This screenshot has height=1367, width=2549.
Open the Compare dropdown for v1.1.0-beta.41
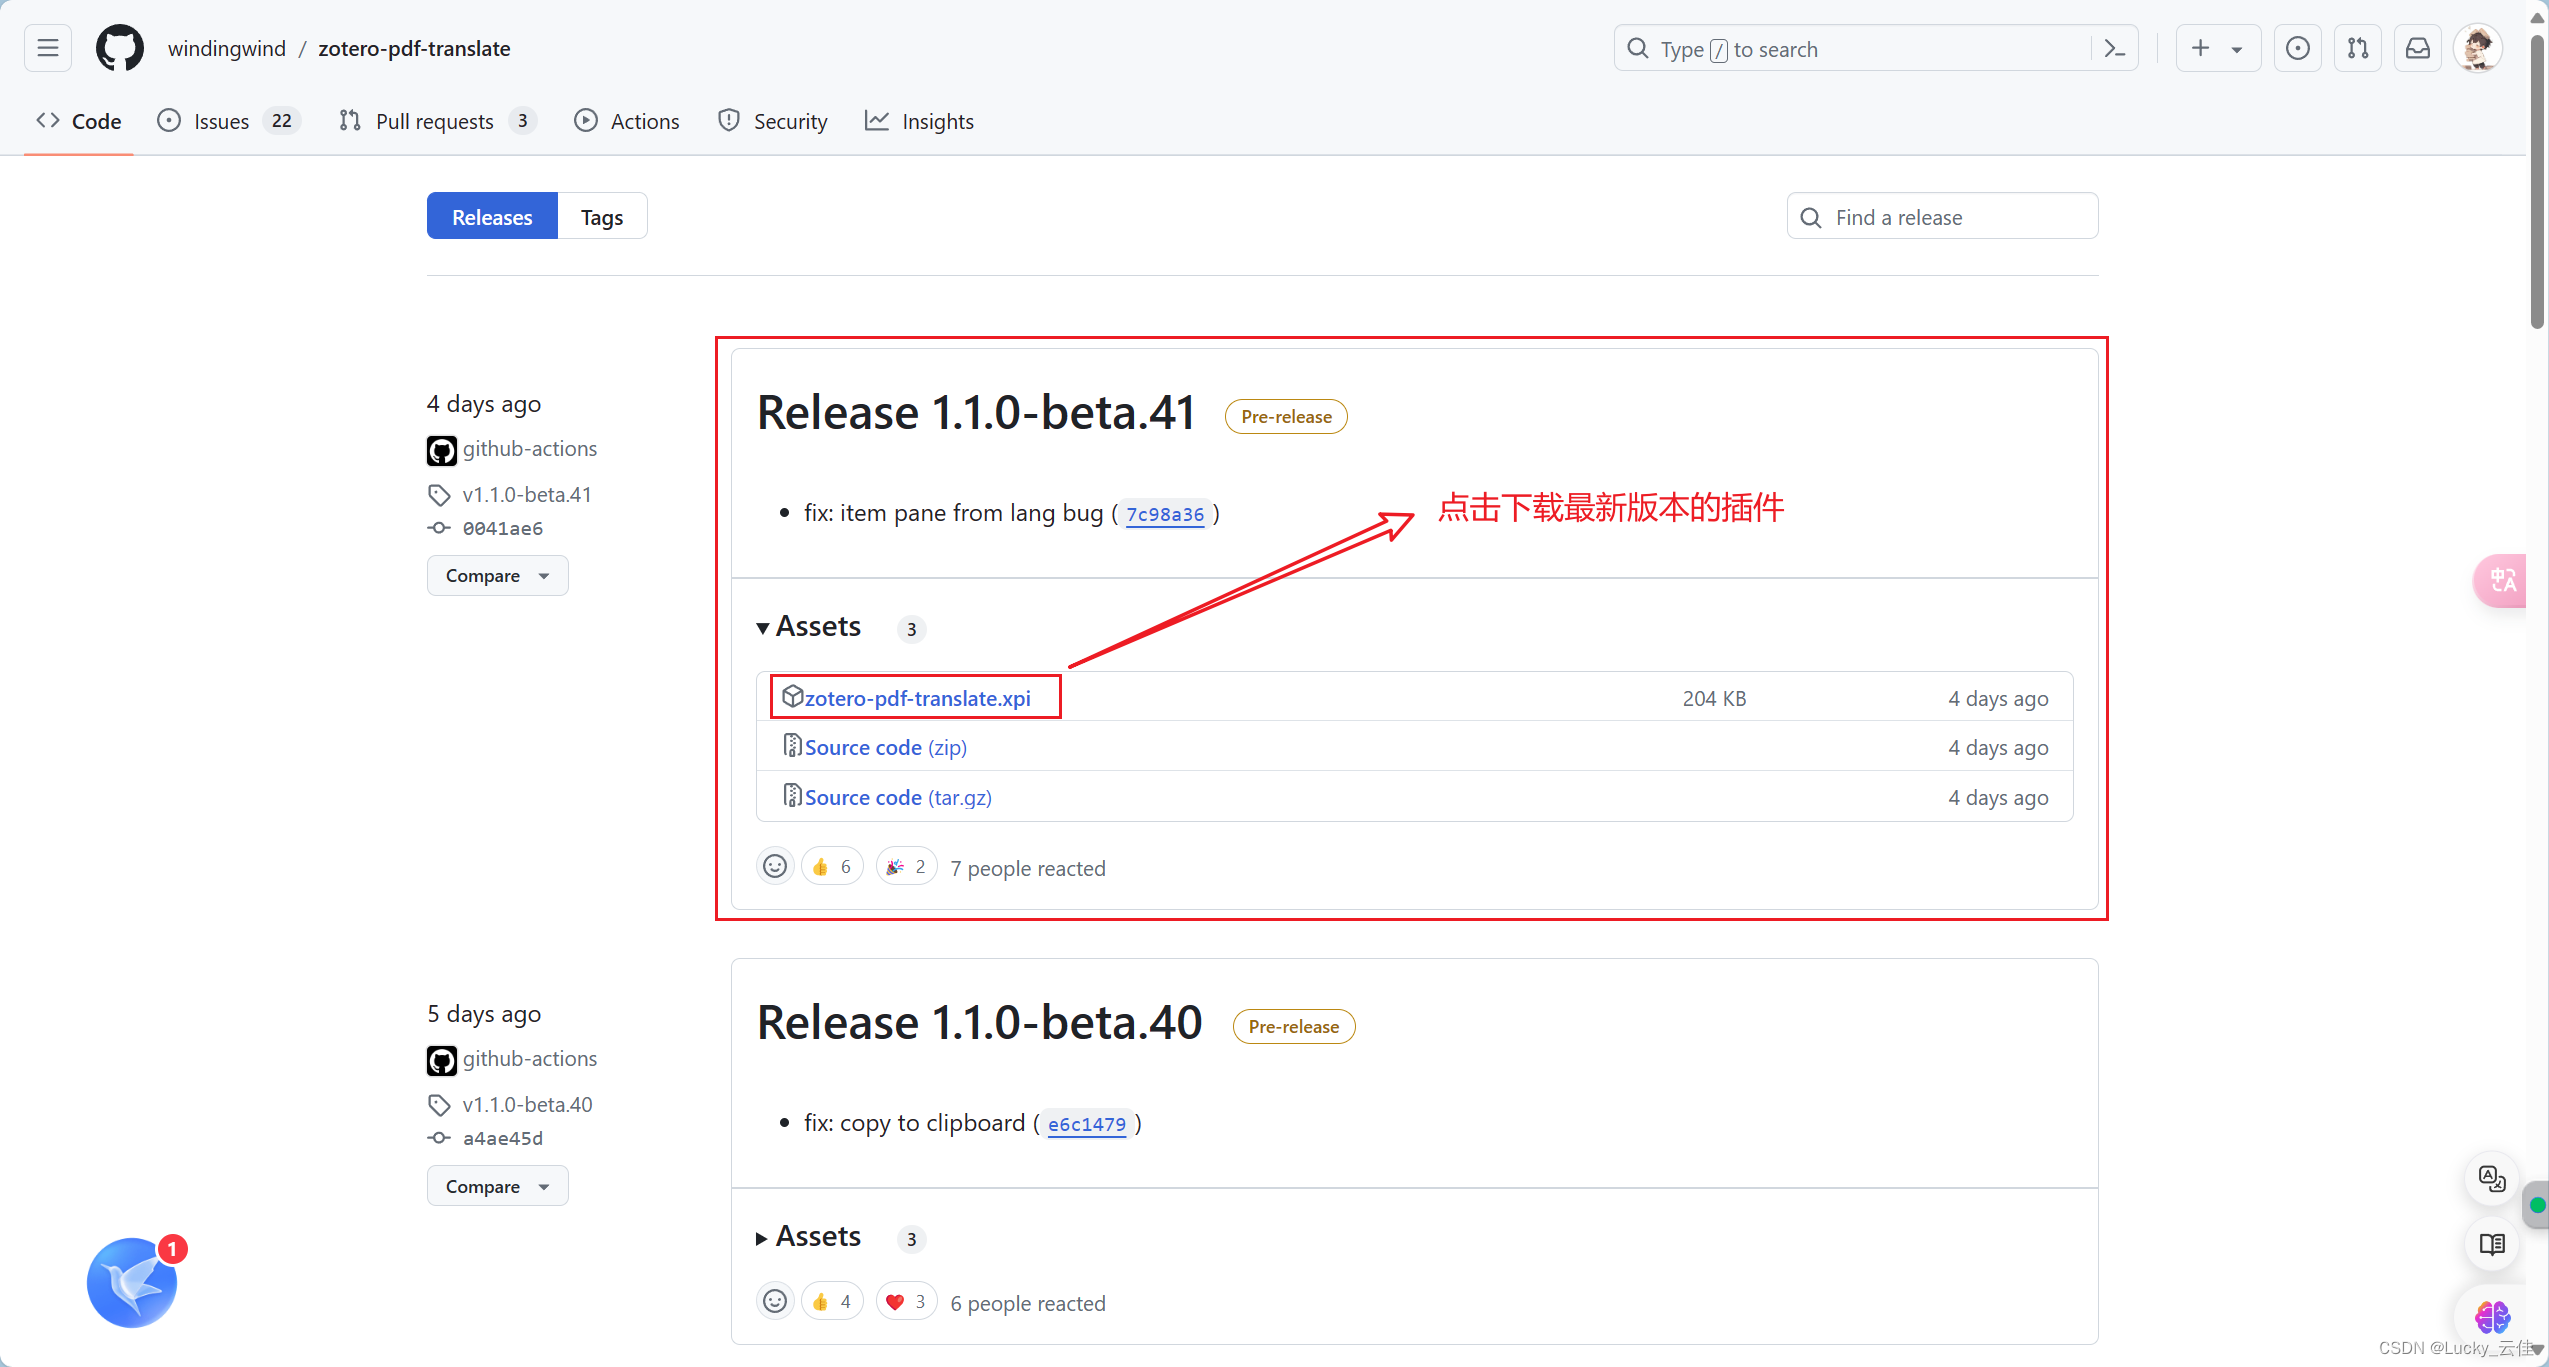tap(497, 576)
